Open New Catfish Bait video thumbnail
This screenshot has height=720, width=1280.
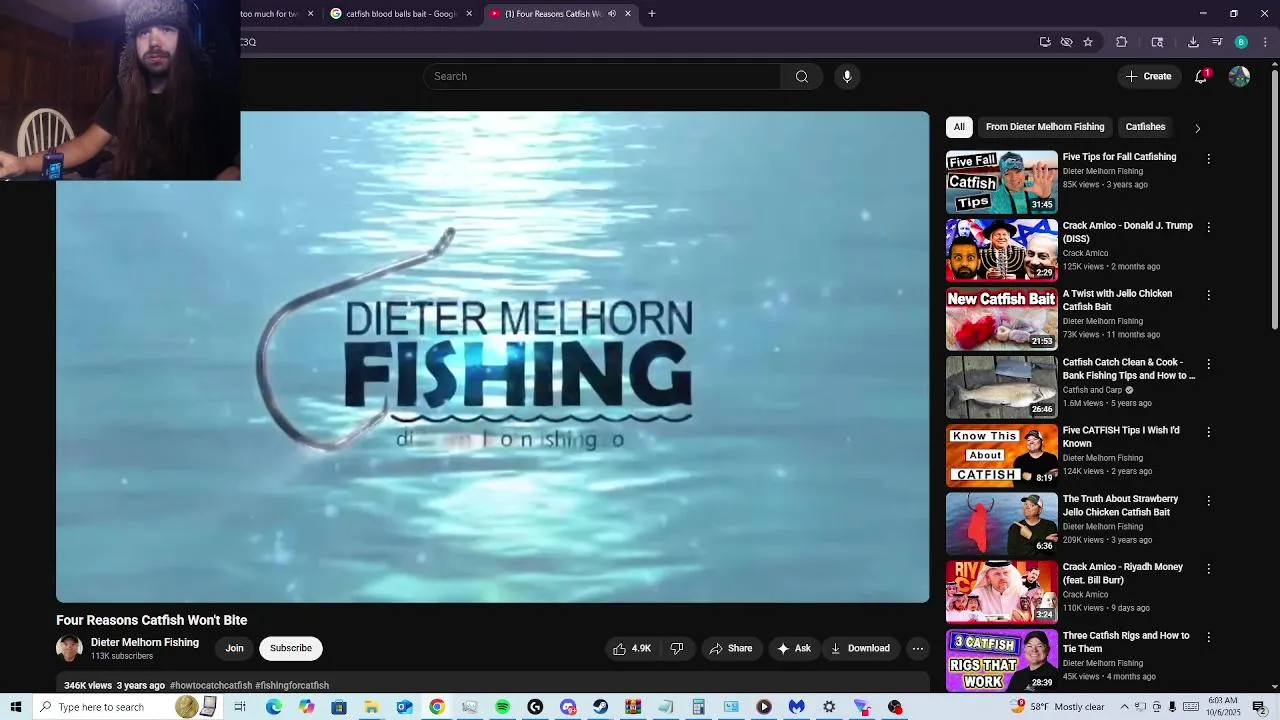point(1001,319)
